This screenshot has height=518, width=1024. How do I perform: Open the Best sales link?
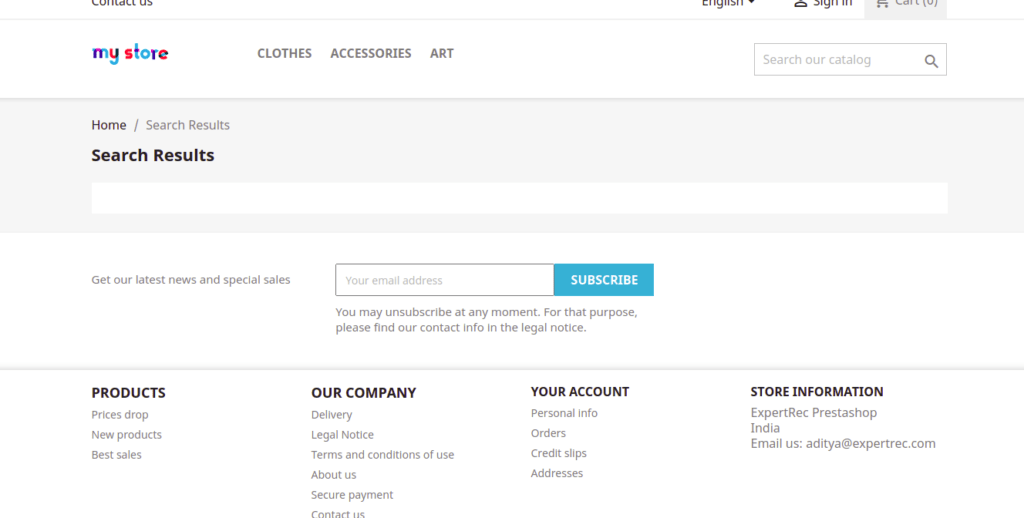tap(116, 455)
